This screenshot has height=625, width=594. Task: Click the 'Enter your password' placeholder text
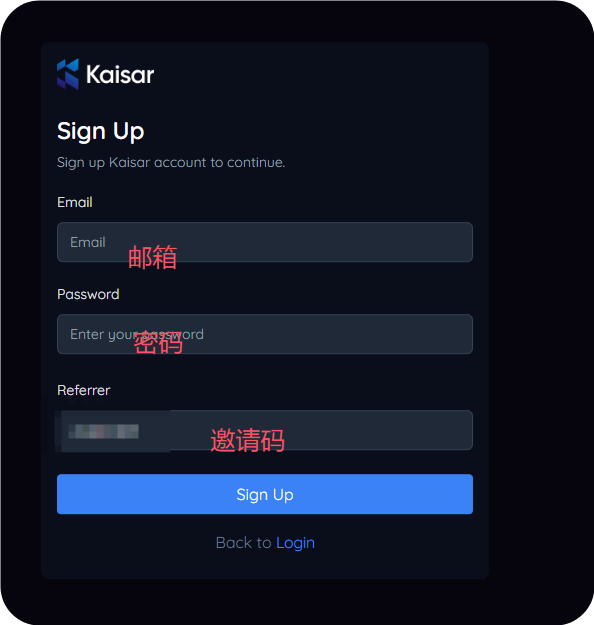point(137,334)
